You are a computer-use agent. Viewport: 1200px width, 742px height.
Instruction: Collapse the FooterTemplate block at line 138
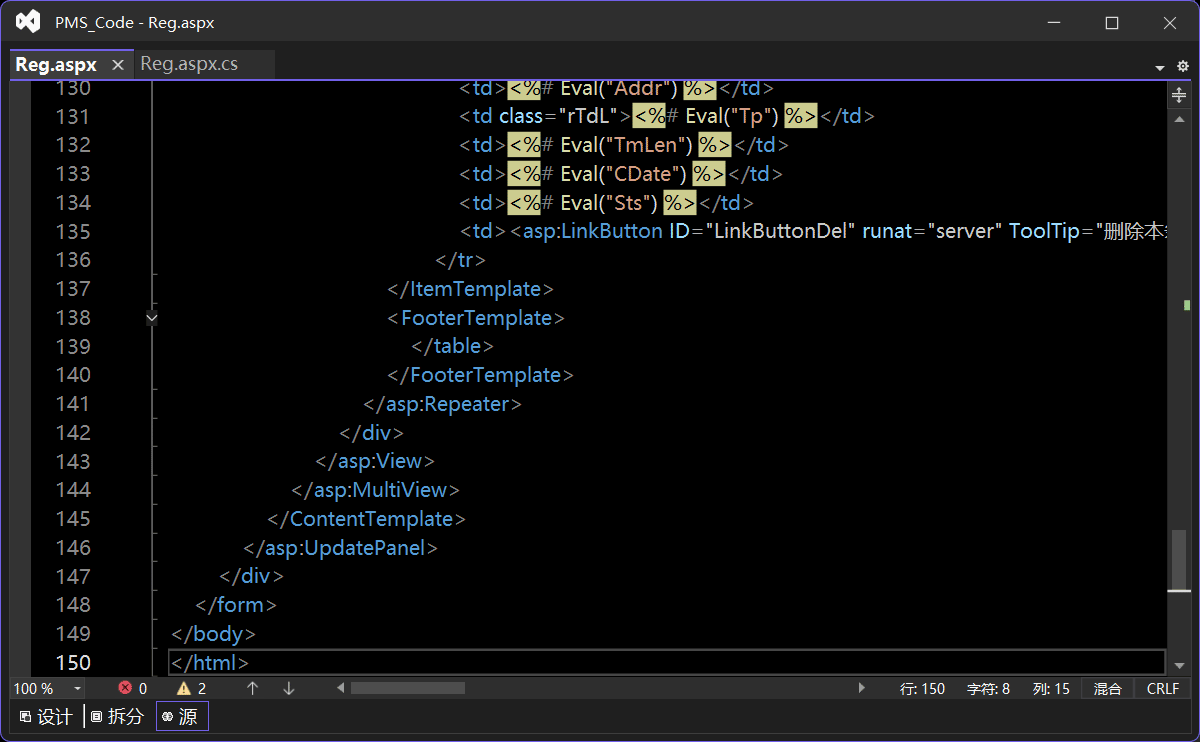(151, 318)
